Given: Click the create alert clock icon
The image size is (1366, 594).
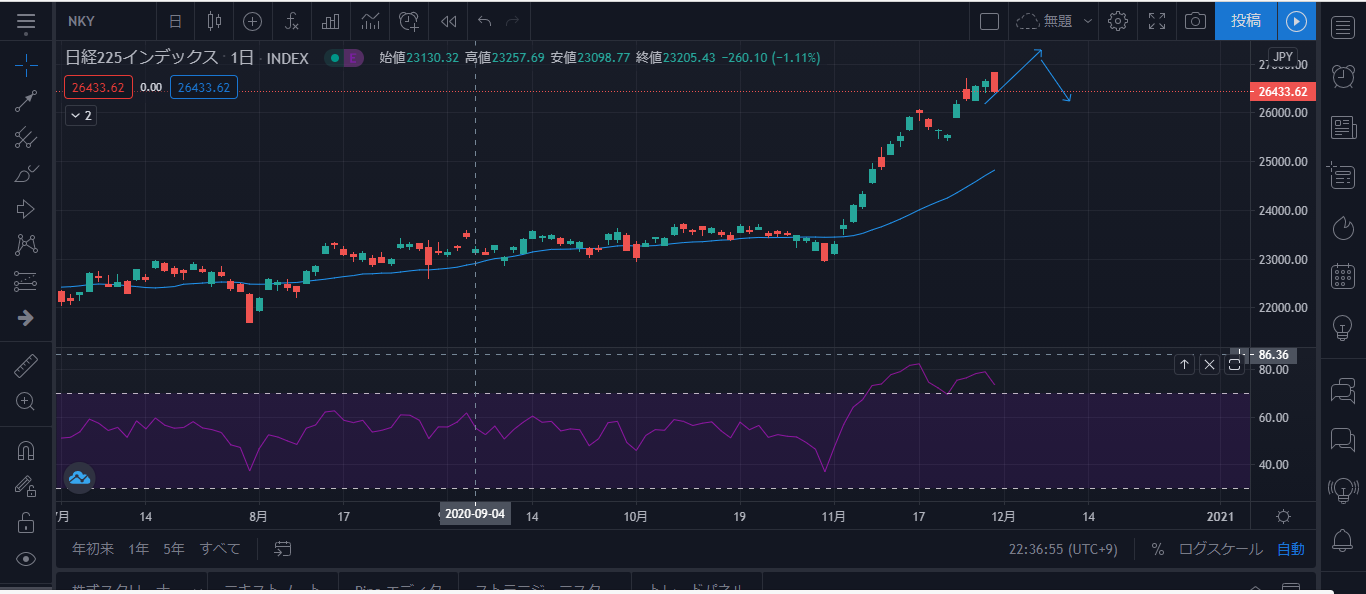Looking at the screenshot, I should (x=408, y=21).
